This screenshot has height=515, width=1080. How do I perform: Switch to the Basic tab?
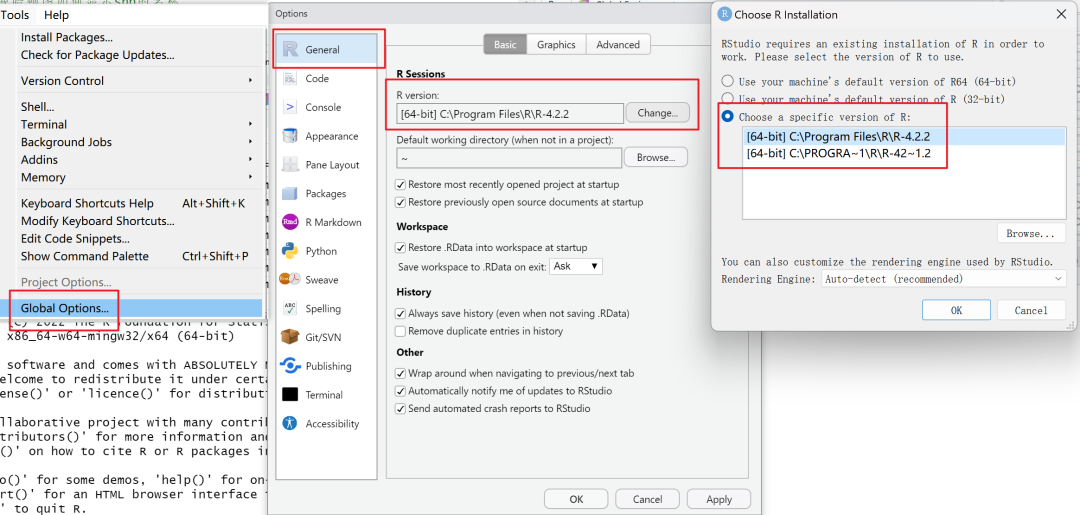[x=505, y=44]
